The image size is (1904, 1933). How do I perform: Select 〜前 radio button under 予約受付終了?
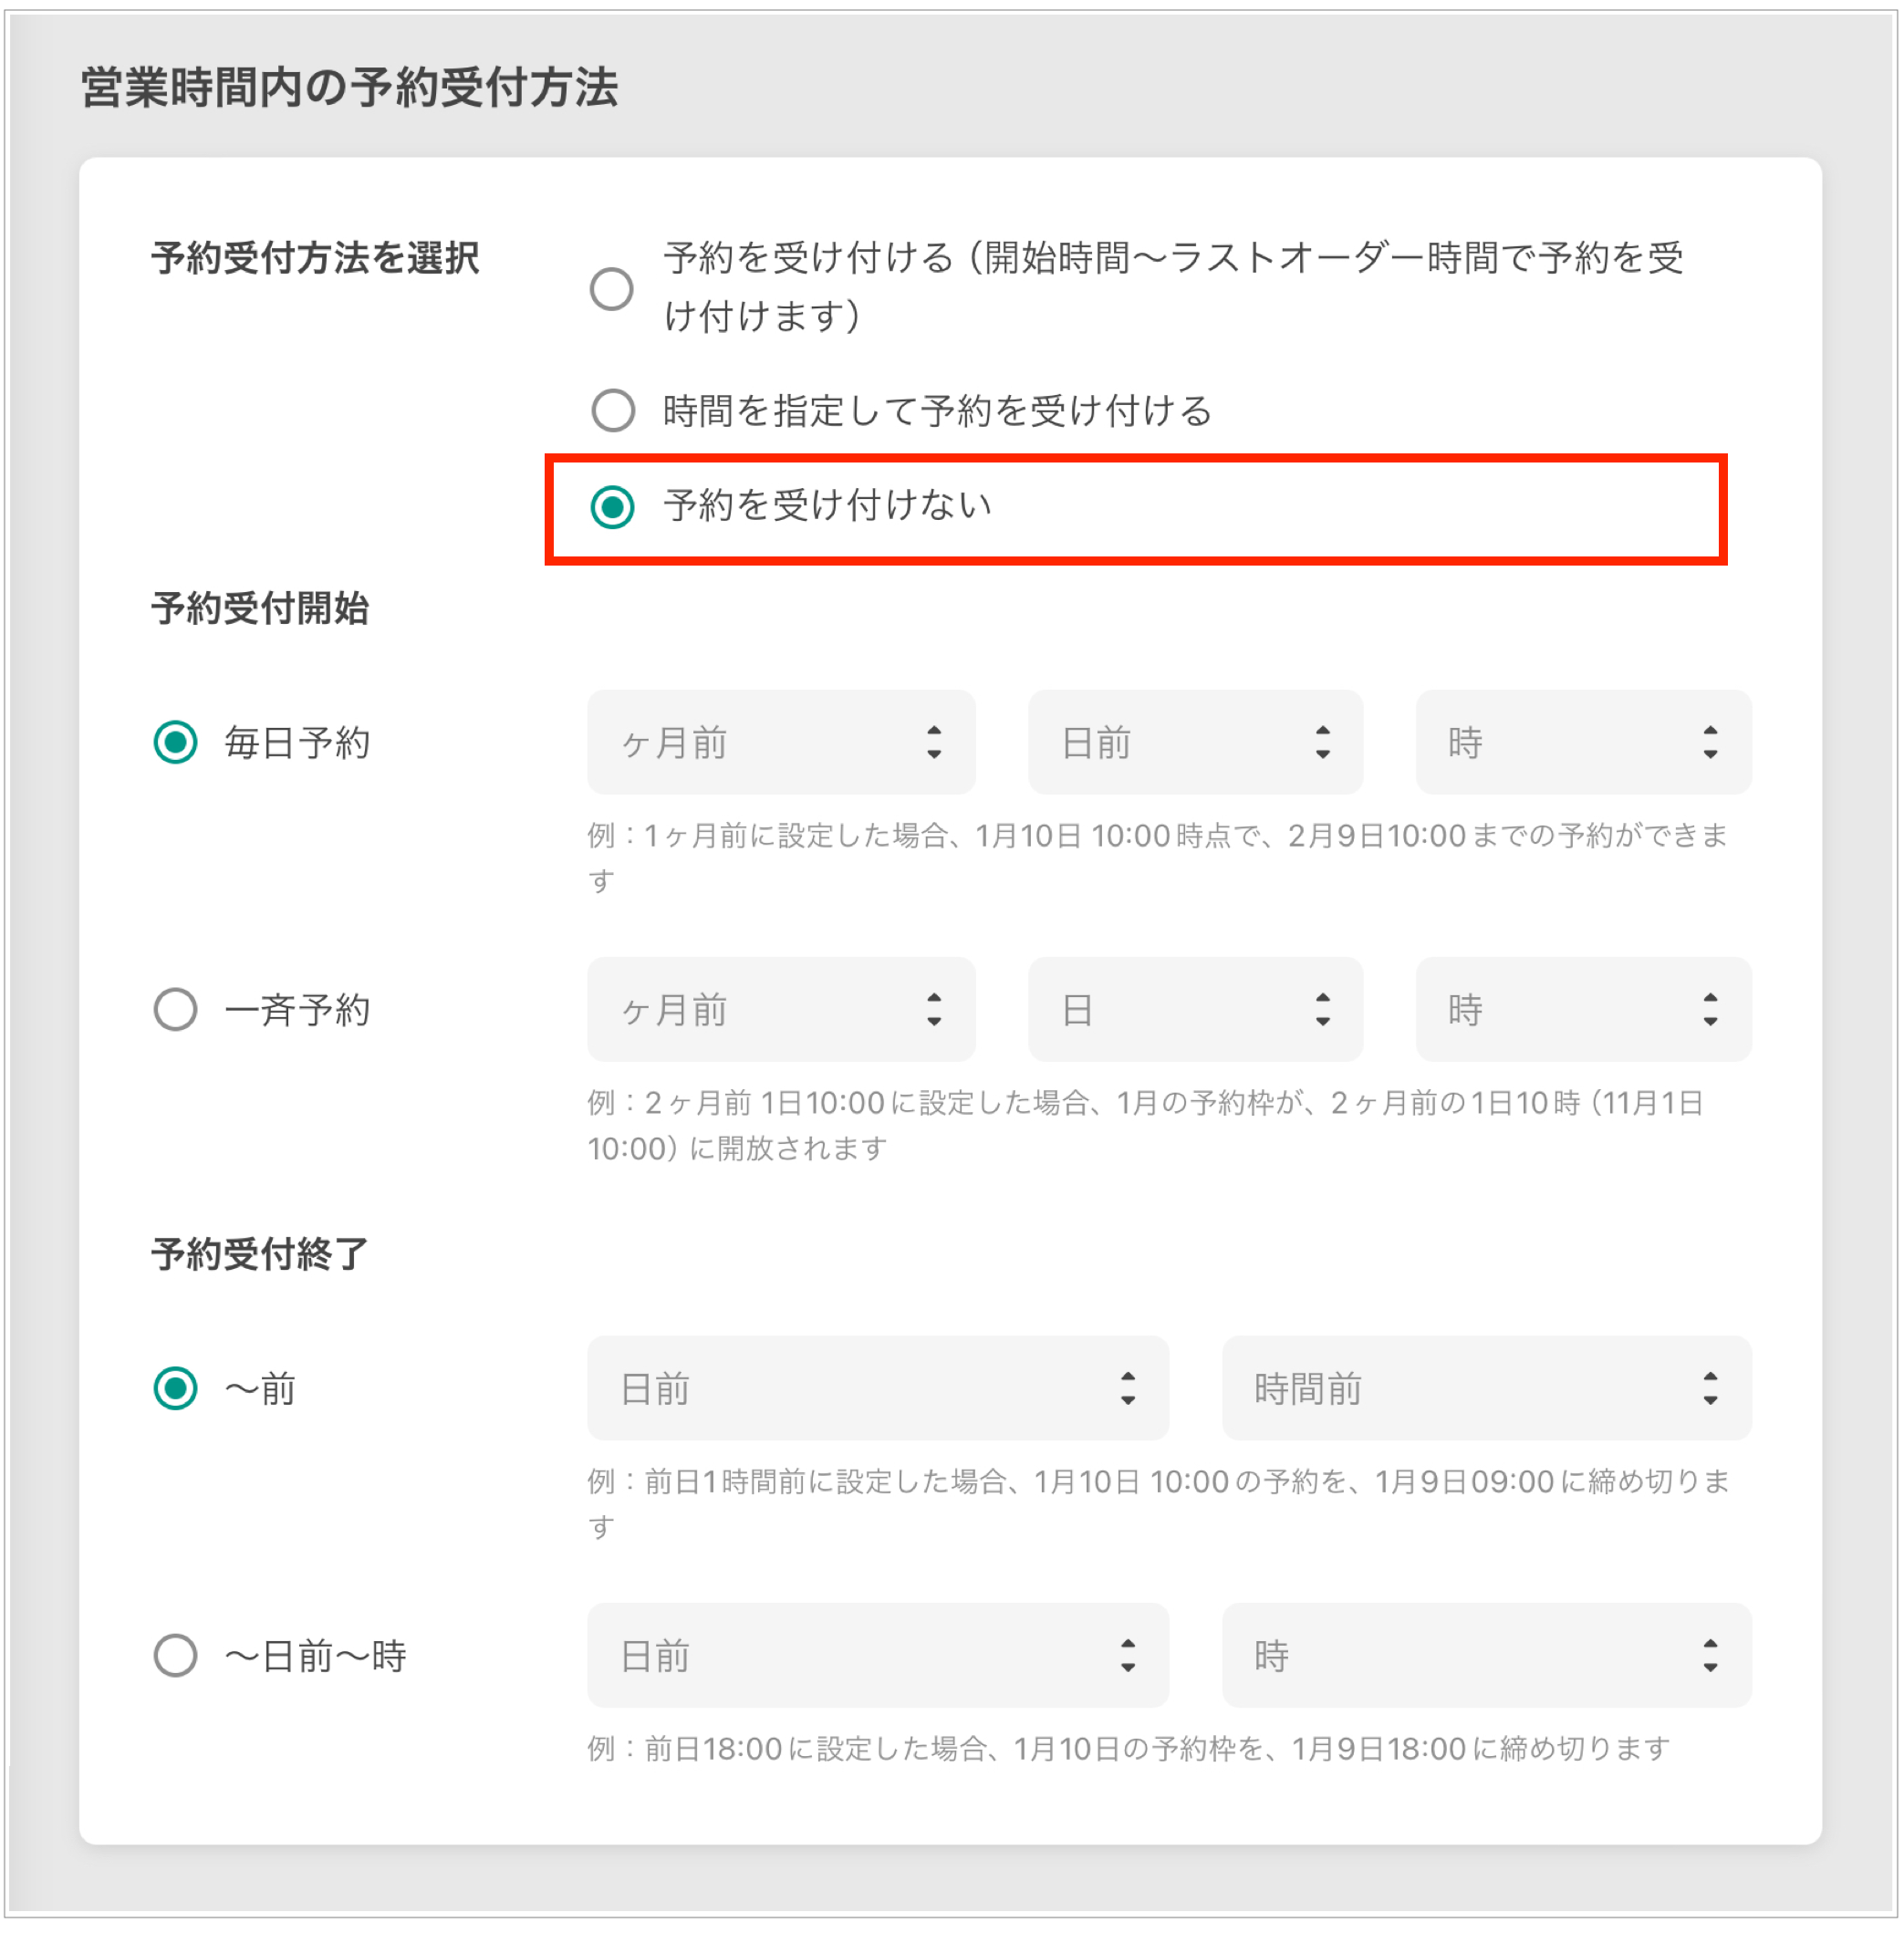[x=175, y=1388]
